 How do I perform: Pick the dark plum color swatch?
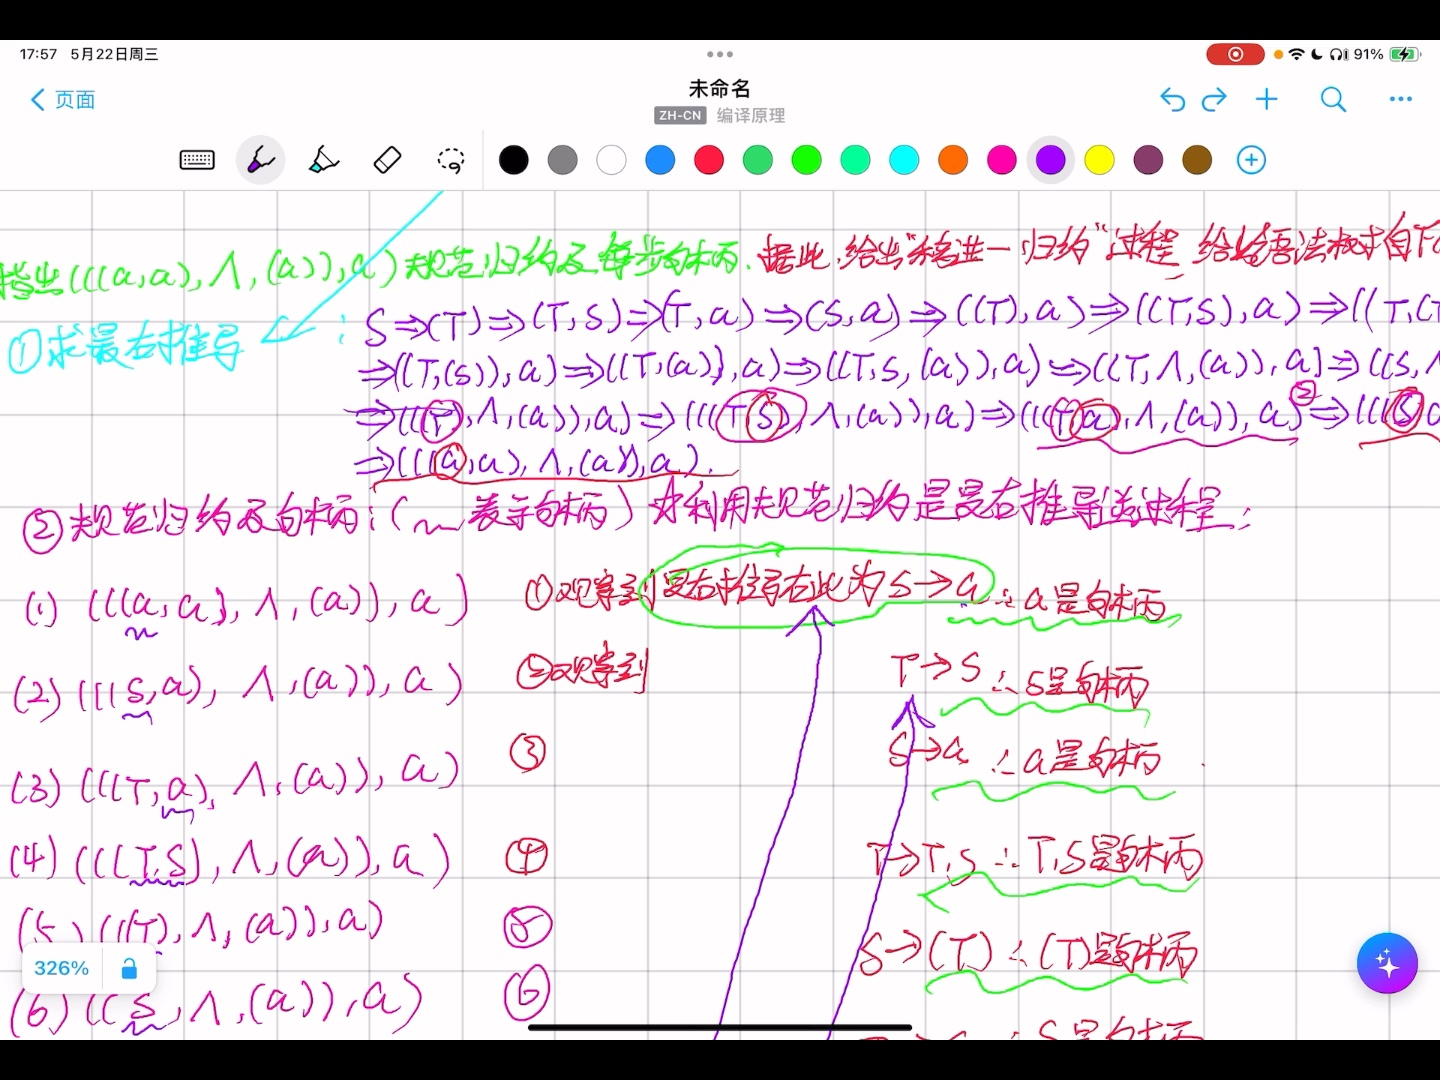point(1148,160)
